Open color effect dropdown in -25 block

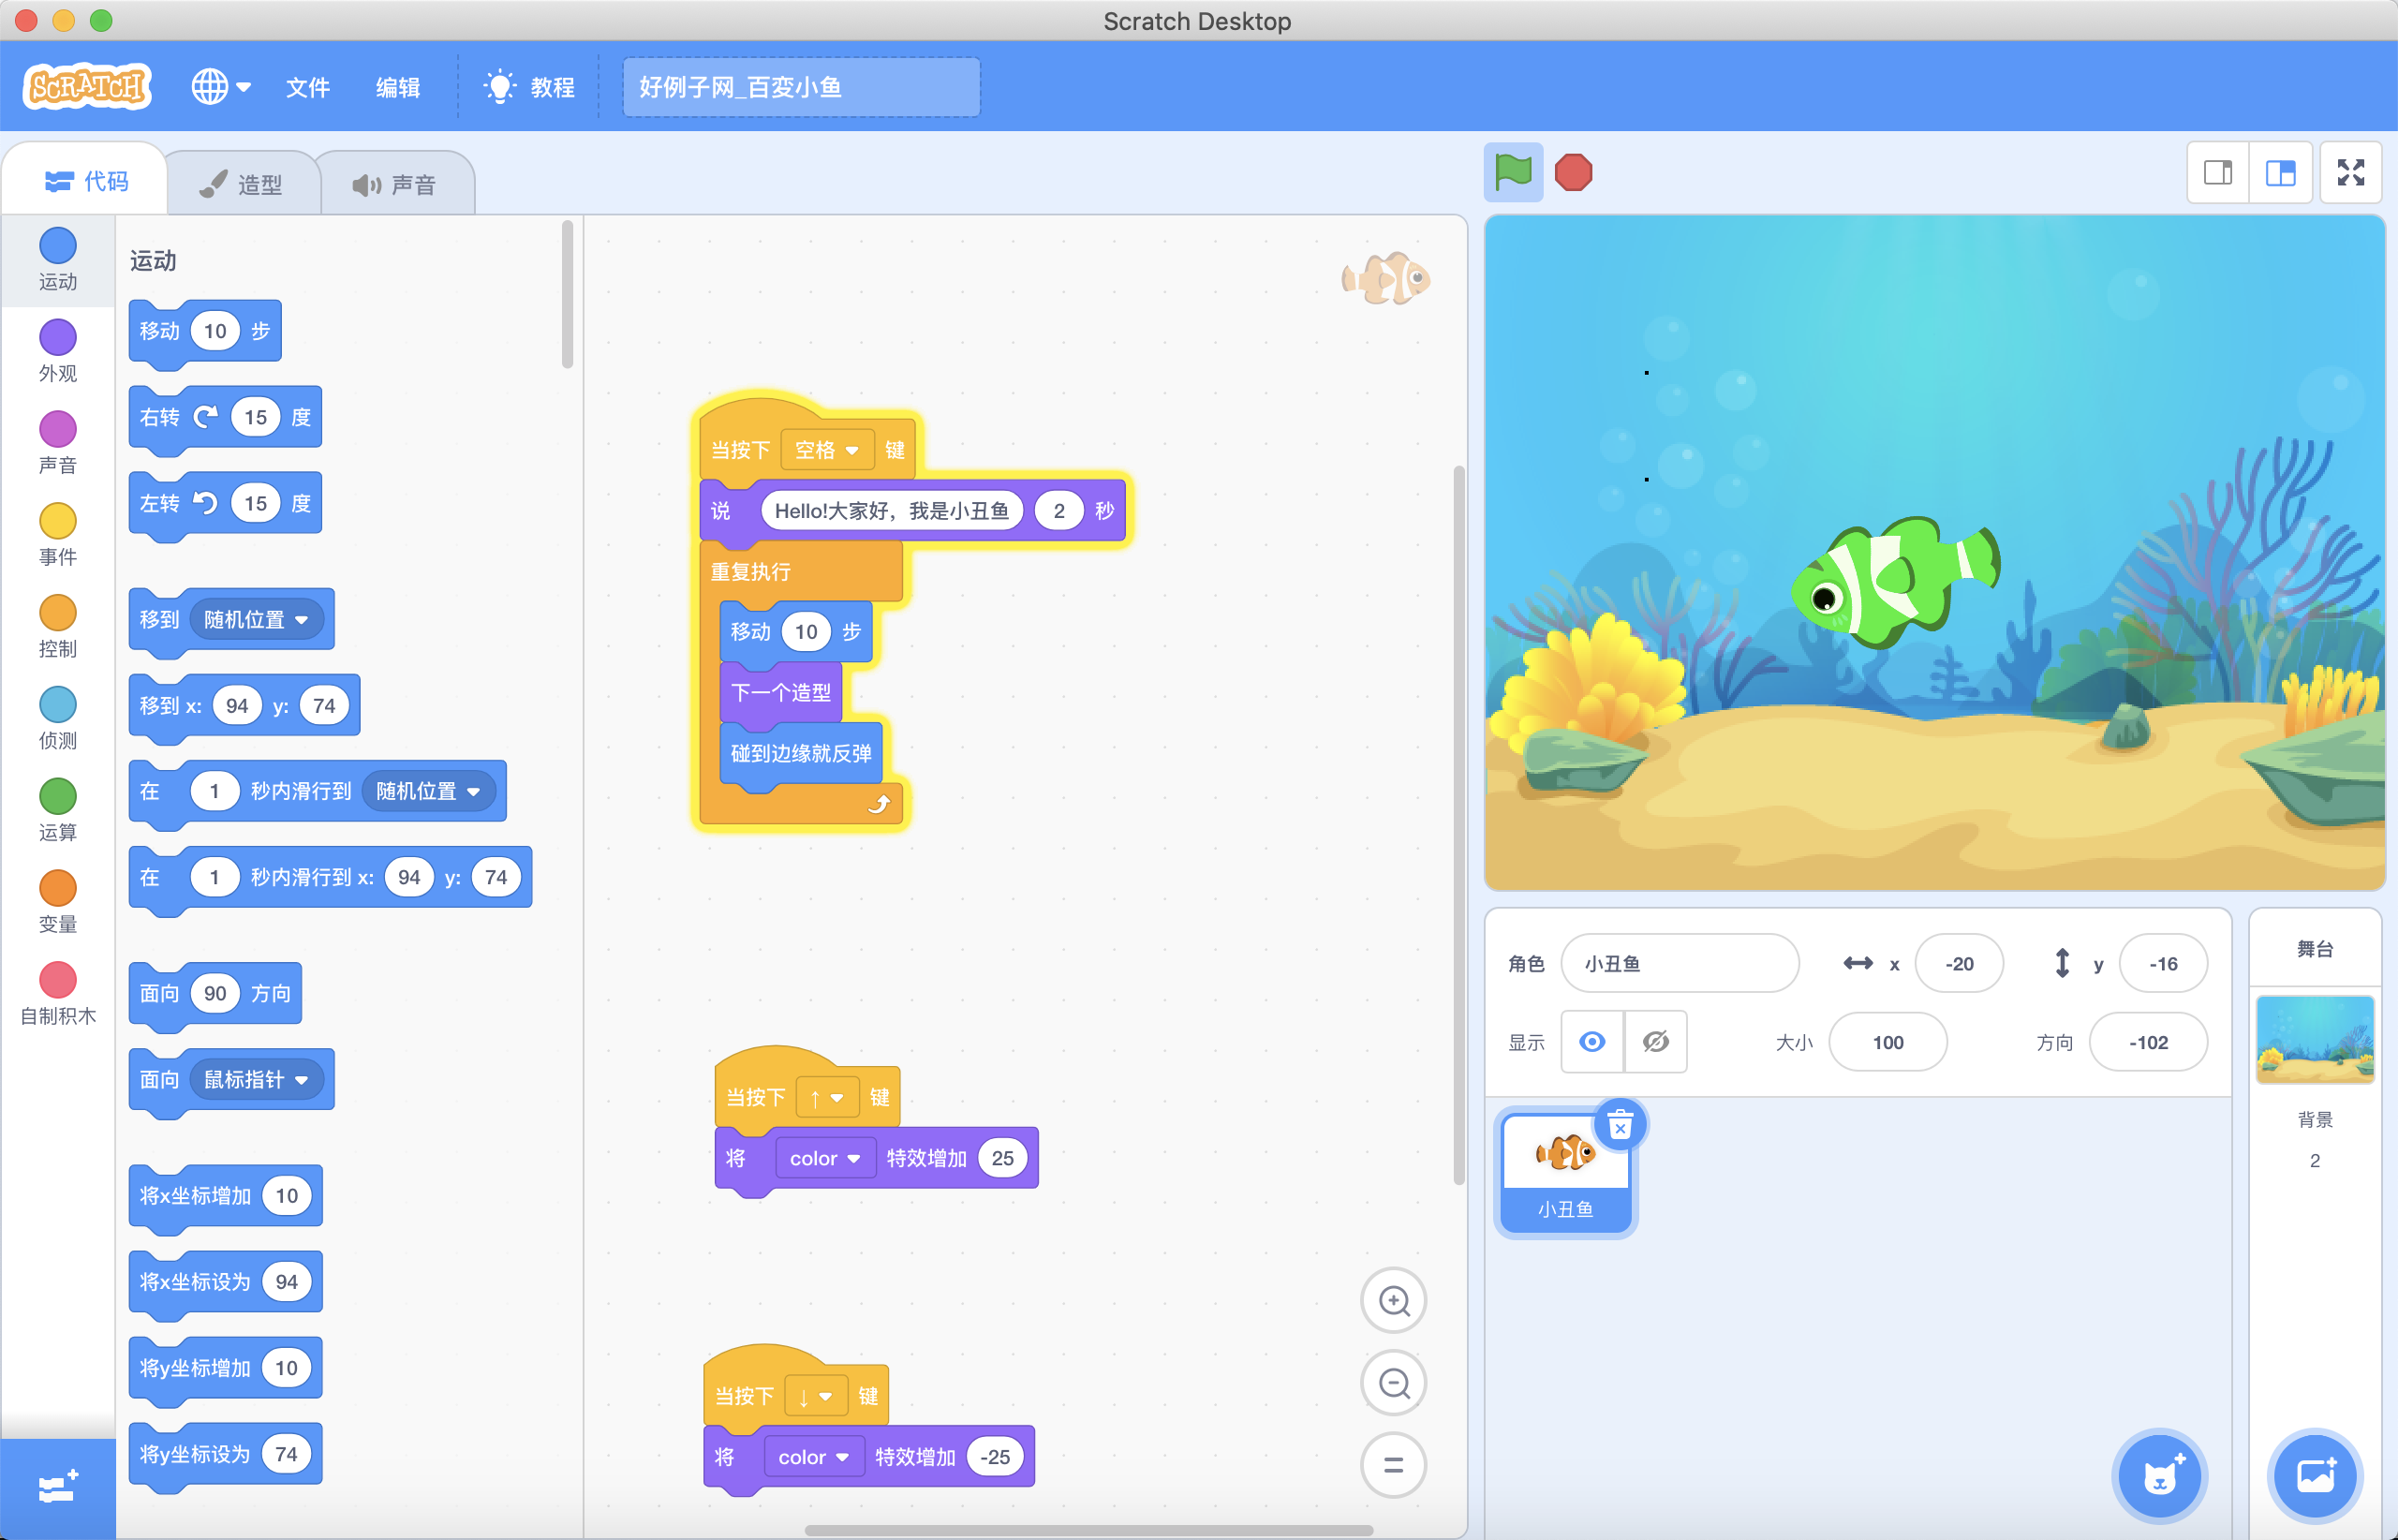point(814,1457)
